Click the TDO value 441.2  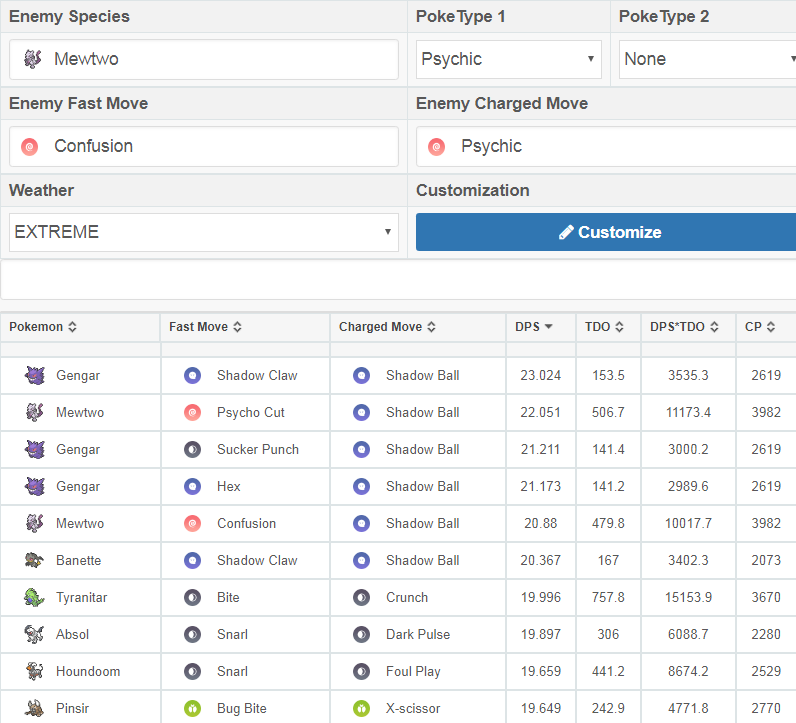click(x=608, y=672)
